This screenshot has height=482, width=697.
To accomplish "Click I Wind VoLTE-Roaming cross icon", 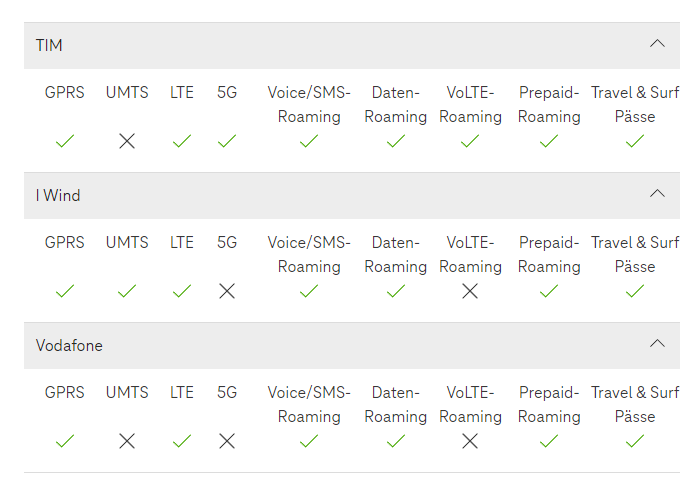I will pos(470,291).
